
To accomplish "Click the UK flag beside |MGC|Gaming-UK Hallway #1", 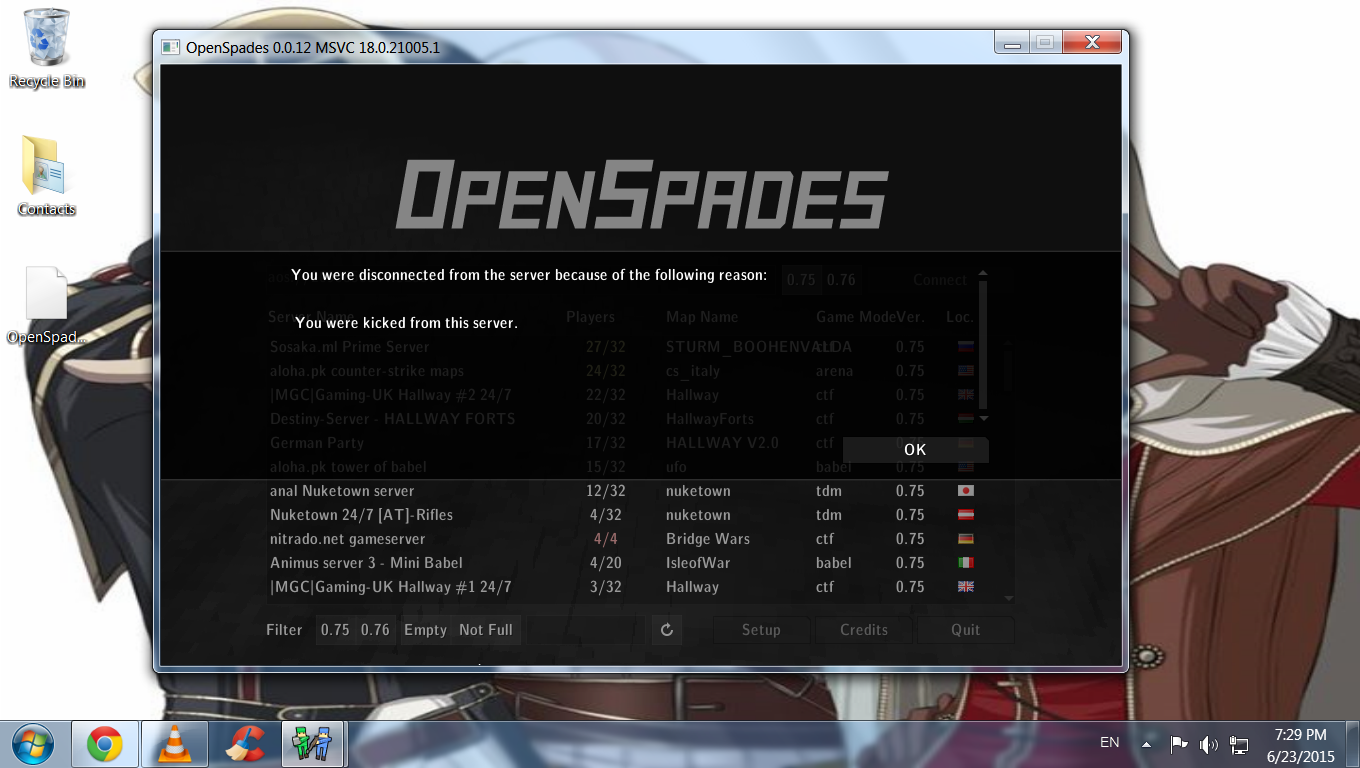I will (x=965, y=587).
